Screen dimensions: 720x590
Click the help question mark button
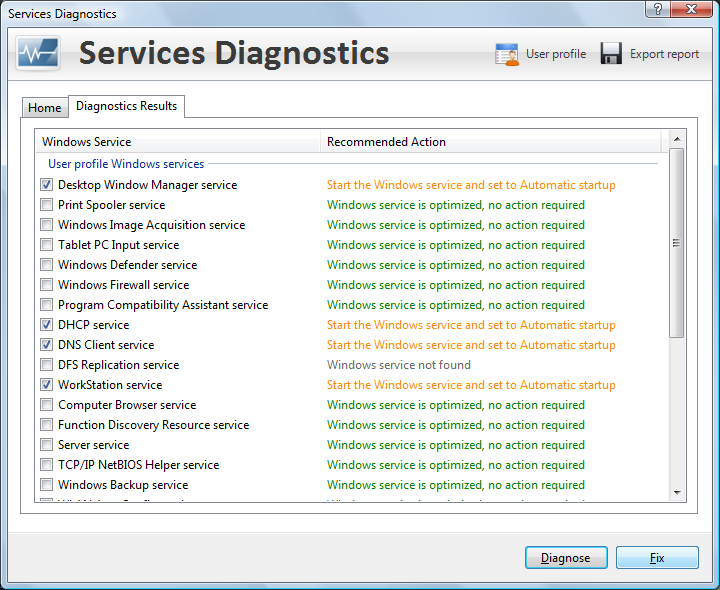pyautogui.click(x=658, y=9)
